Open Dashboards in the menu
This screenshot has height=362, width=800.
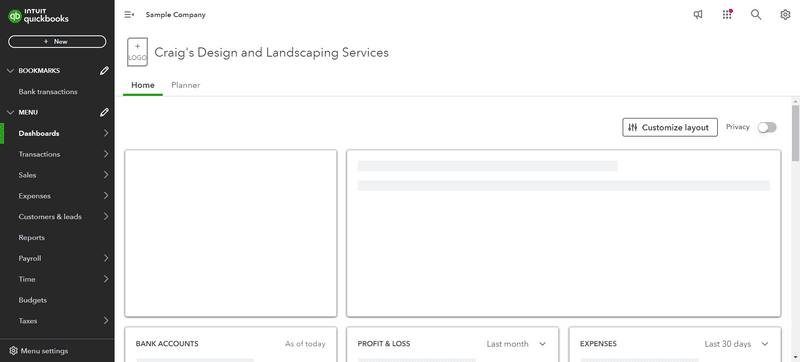[x=39, y=133]
